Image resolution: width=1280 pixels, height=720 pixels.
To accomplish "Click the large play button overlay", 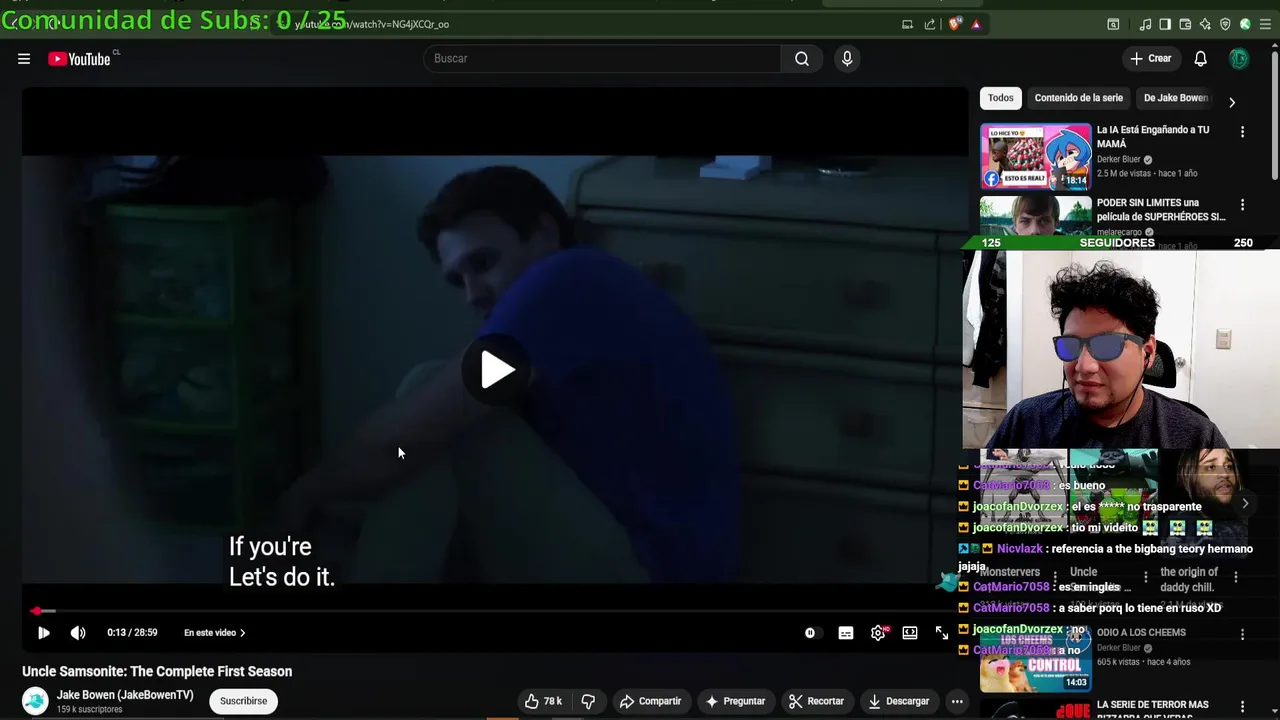I will point(496,370).
